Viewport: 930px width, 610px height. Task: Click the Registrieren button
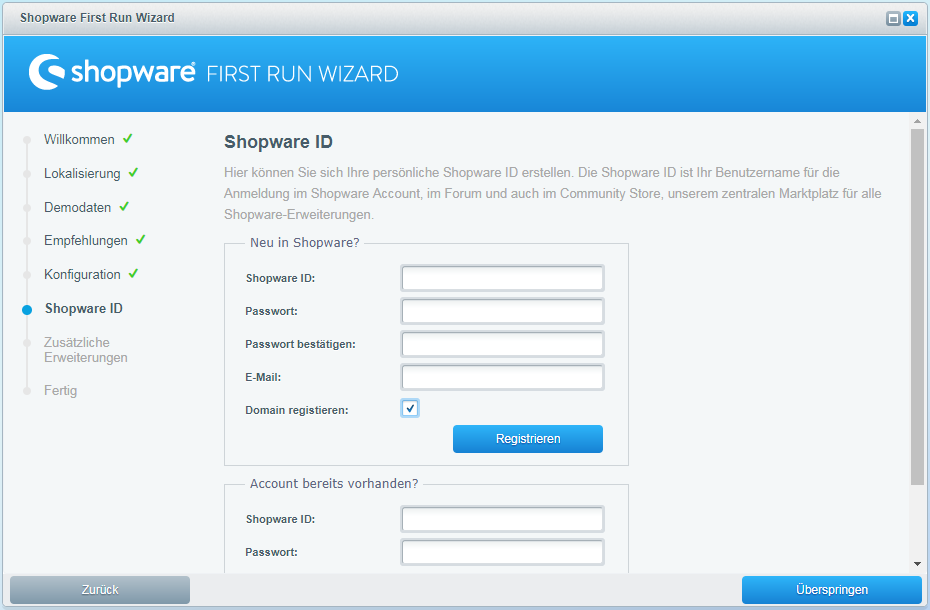click(528, 439)
